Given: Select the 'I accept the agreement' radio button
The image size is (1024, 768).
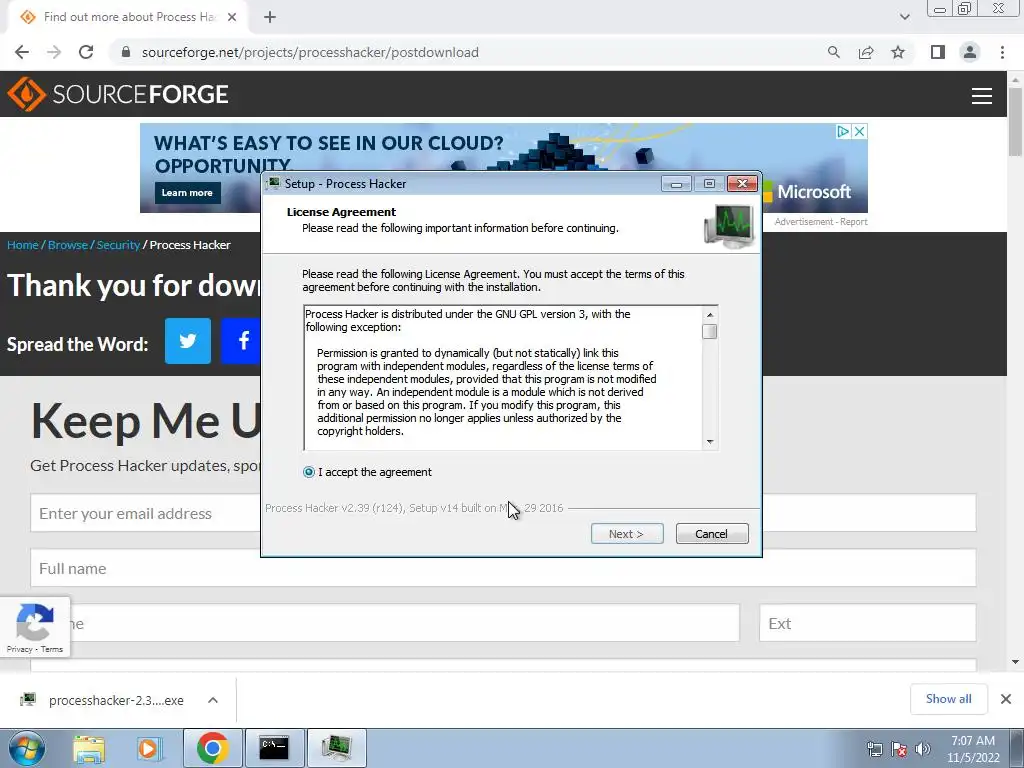Looking at the screenshot, I should 309,472.
